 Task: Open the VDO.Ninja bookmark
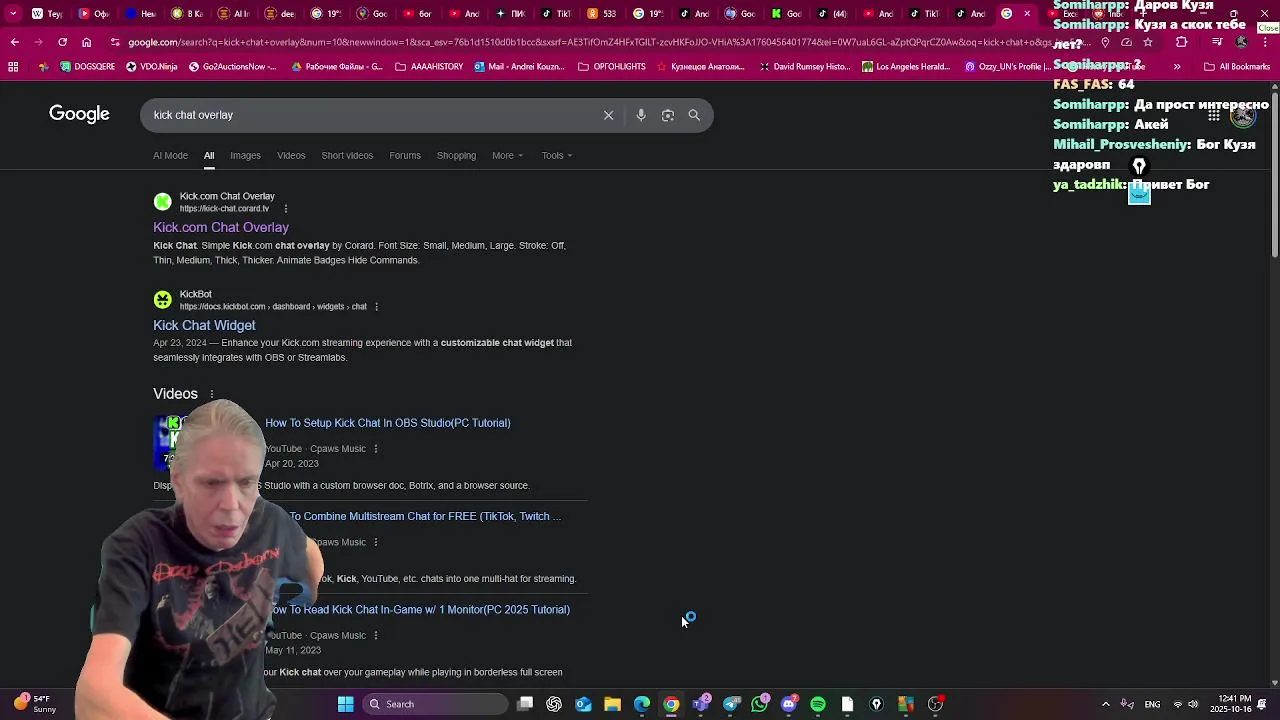point(152,67)
